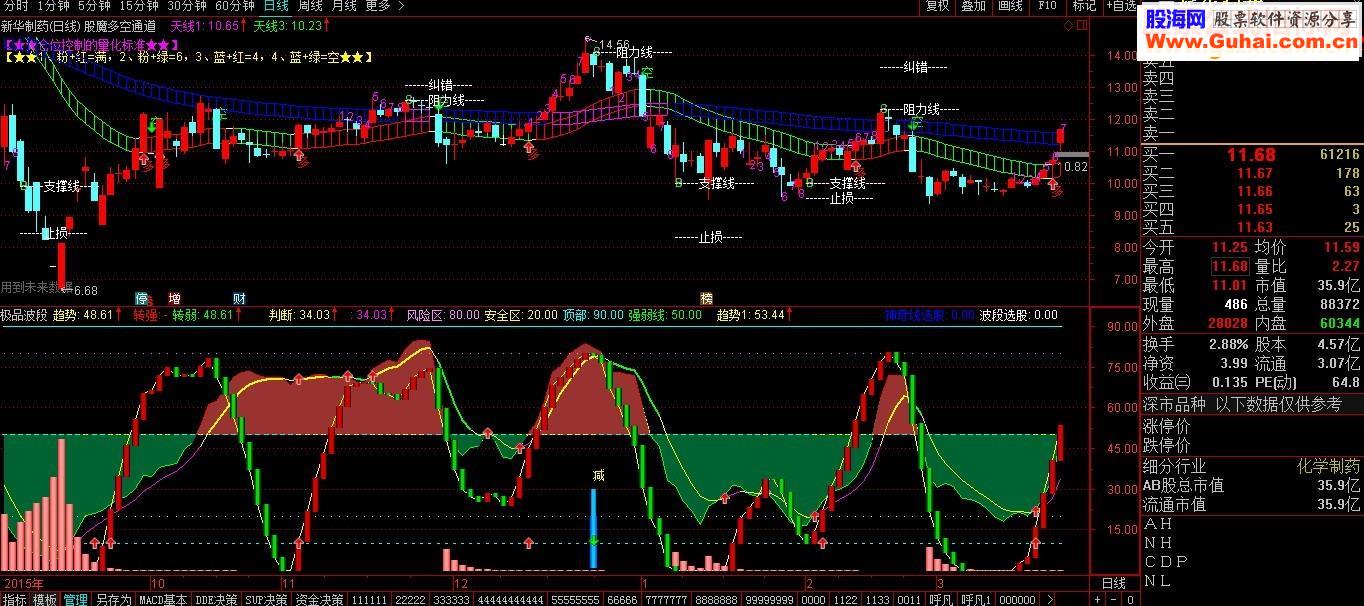Click the 神奇线选股 label

pyautogui.click(x=914, y=315)
